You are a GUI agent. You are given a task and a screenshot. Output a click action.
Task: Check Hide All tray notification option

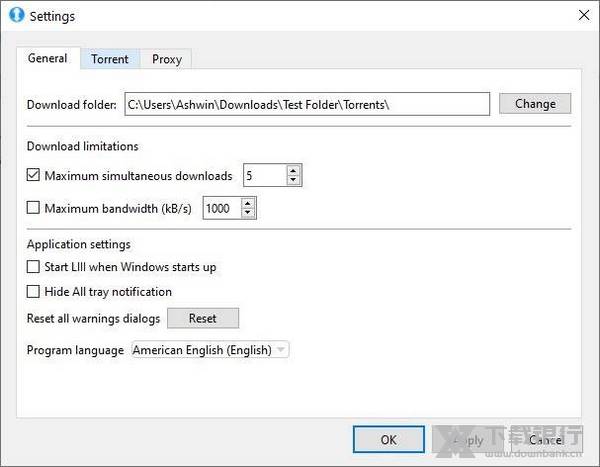coord(33,292)
